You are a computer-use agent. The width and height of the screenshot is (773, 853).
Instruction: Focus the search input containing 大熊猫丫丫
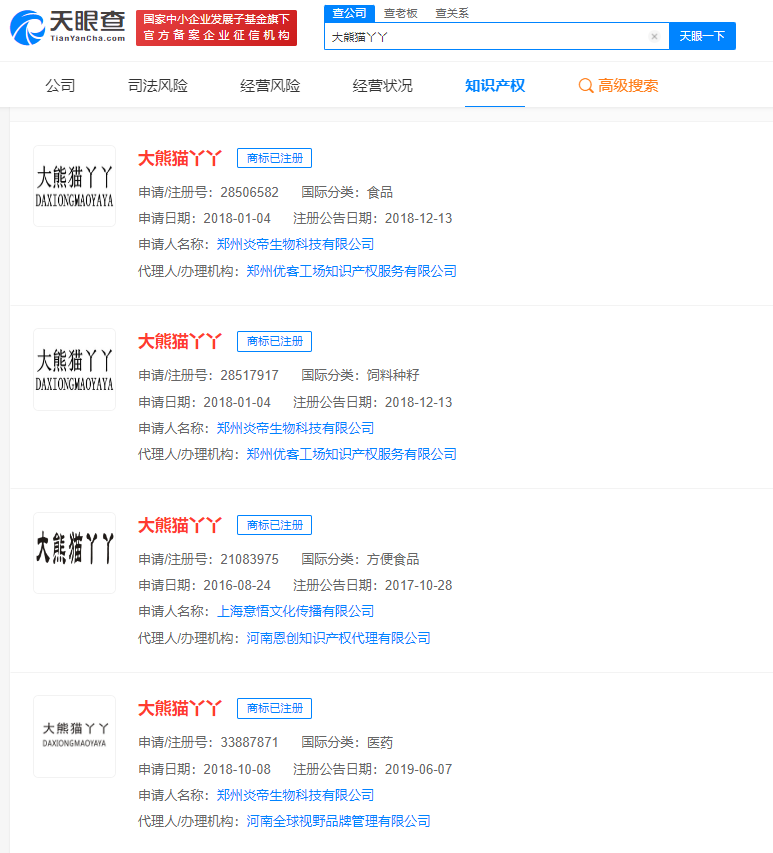(496, 36)
